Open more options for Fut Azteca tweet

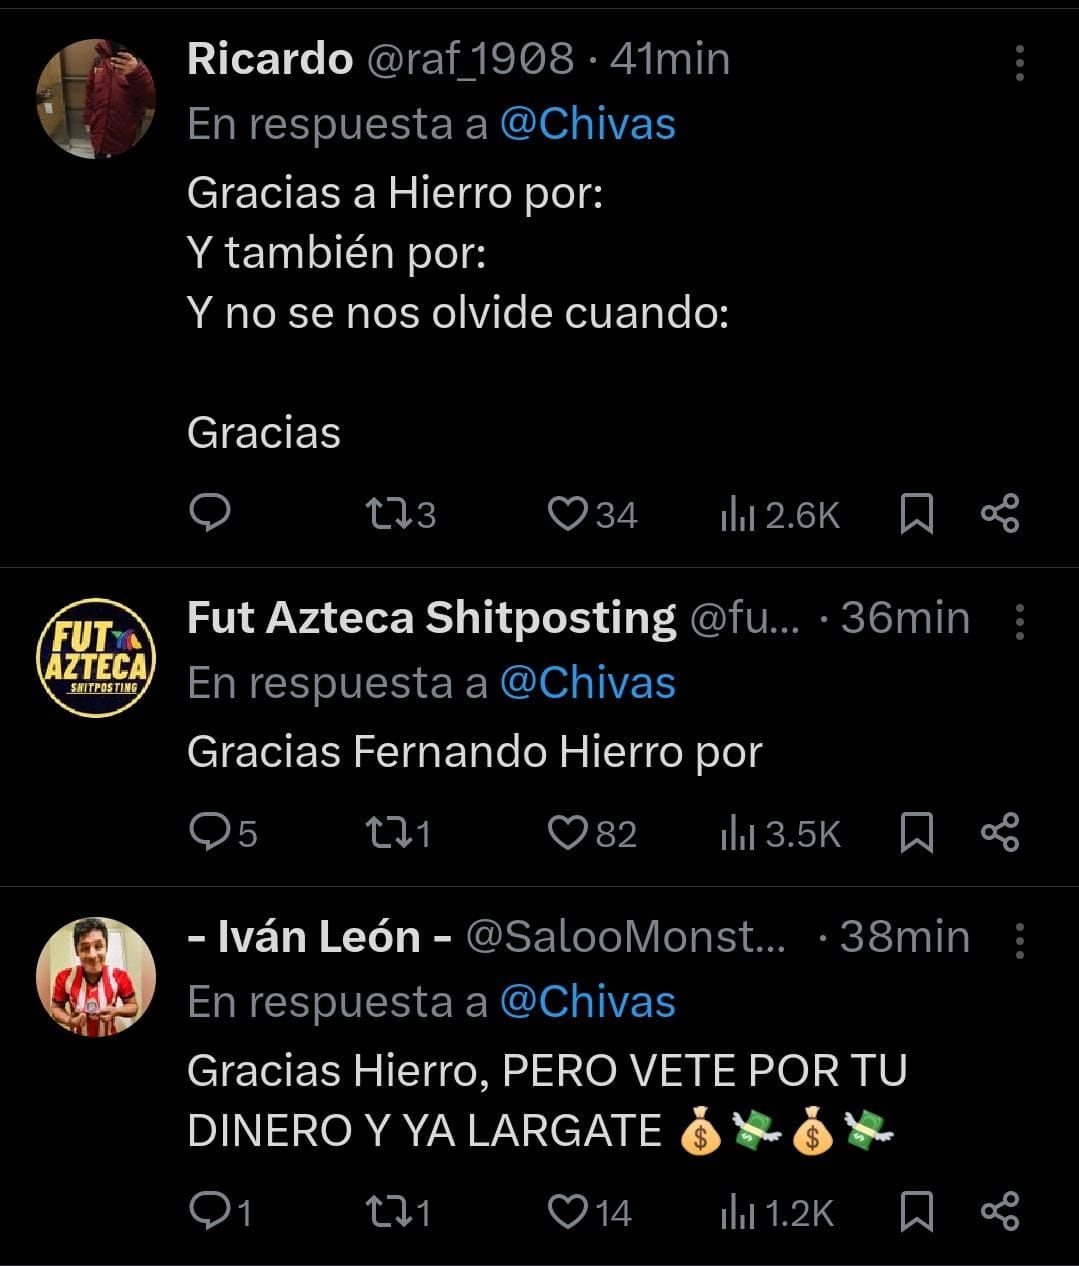[x=1019, y=621]
